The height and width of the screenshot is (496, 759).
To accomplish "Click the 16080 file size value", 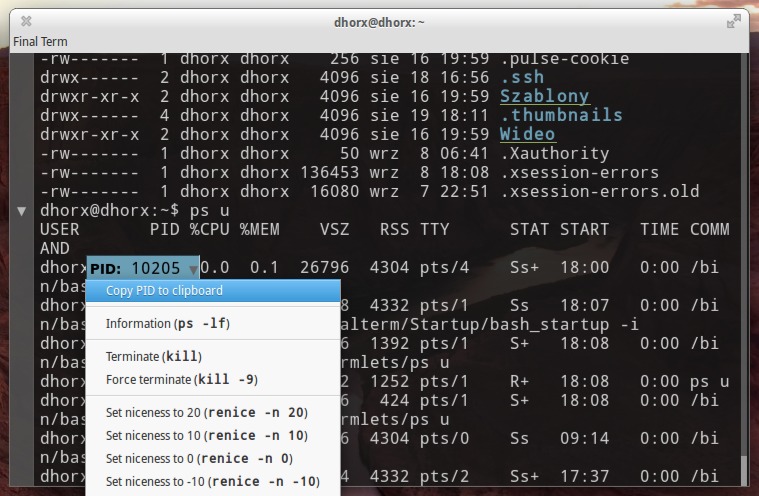I will 334,192.
